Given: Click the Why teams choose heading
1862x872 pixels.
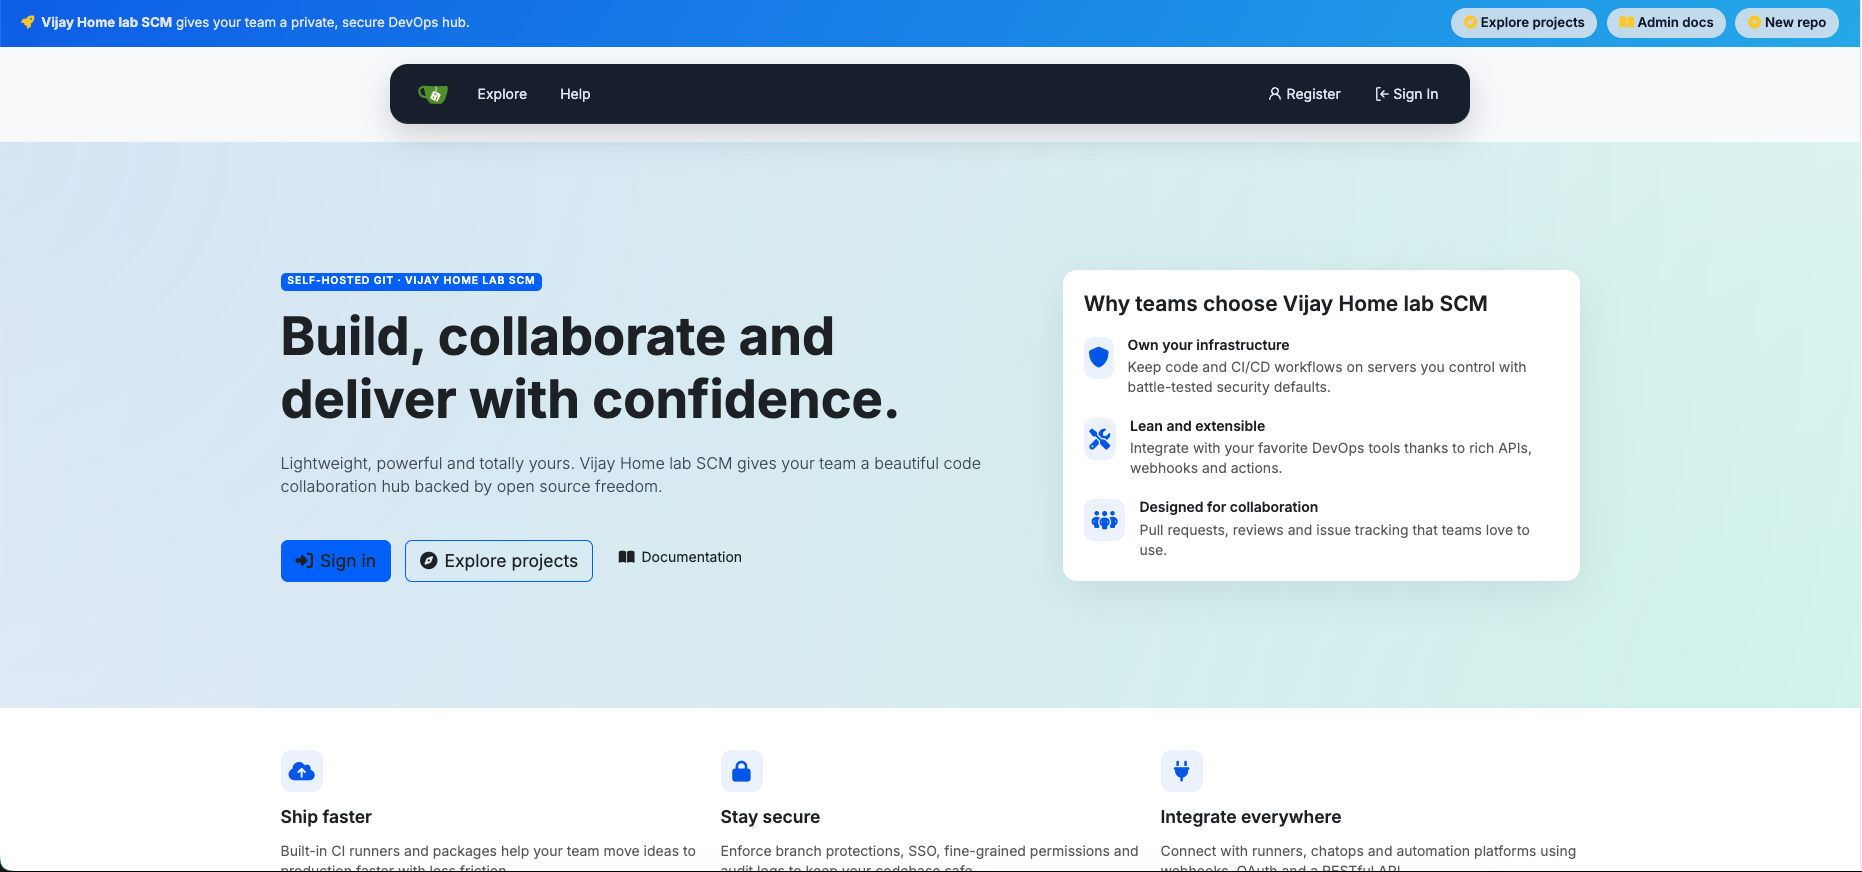Looking at the screenshot, I should point(1285,304).
